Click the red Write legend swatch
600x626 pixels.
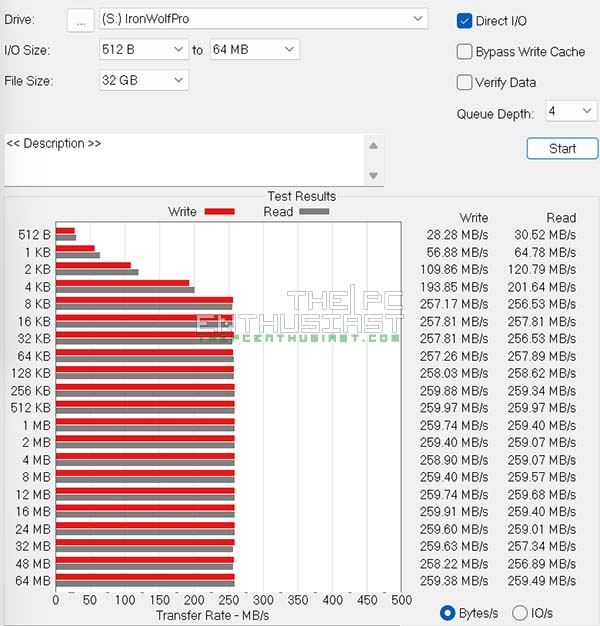pos(220,212)
